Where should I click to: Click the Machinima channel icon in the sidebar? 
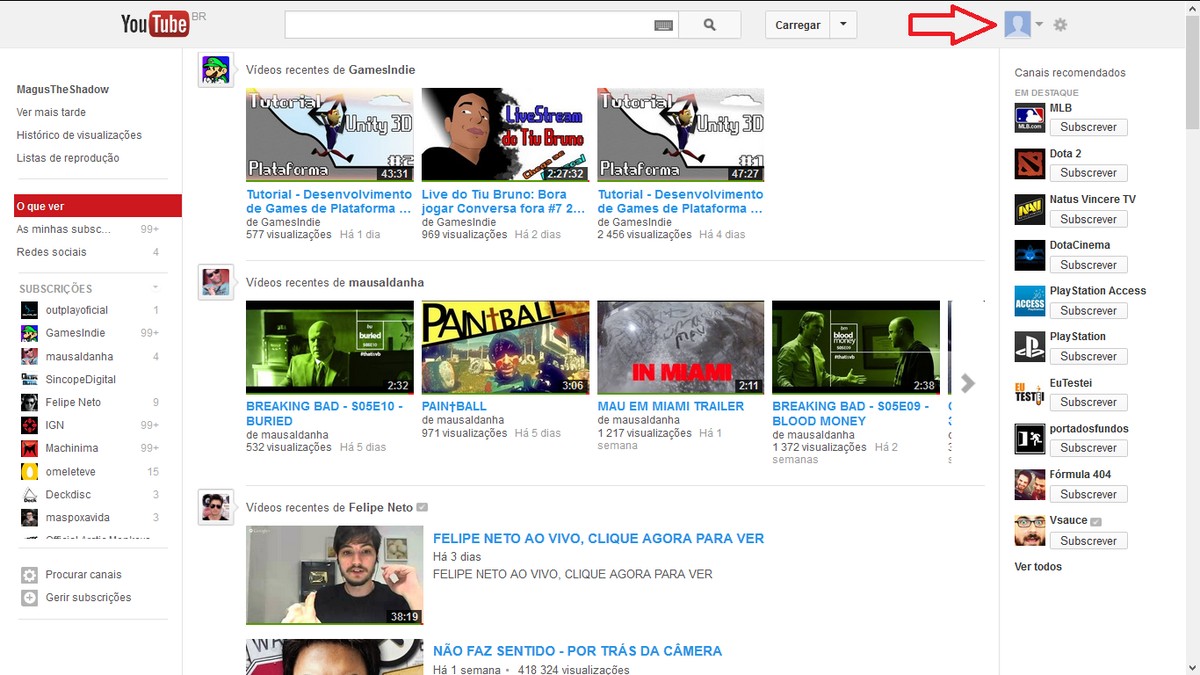click(30, 448)
